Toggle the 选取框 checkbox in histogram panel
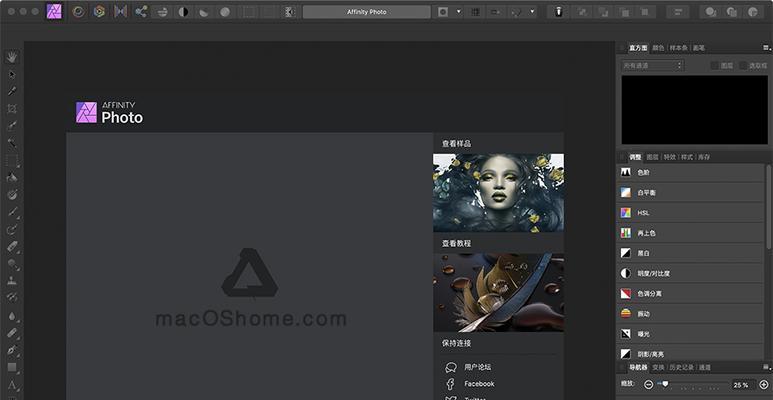Image resolution: width=773 pixels, height=400 pixels. pos(743,66)
